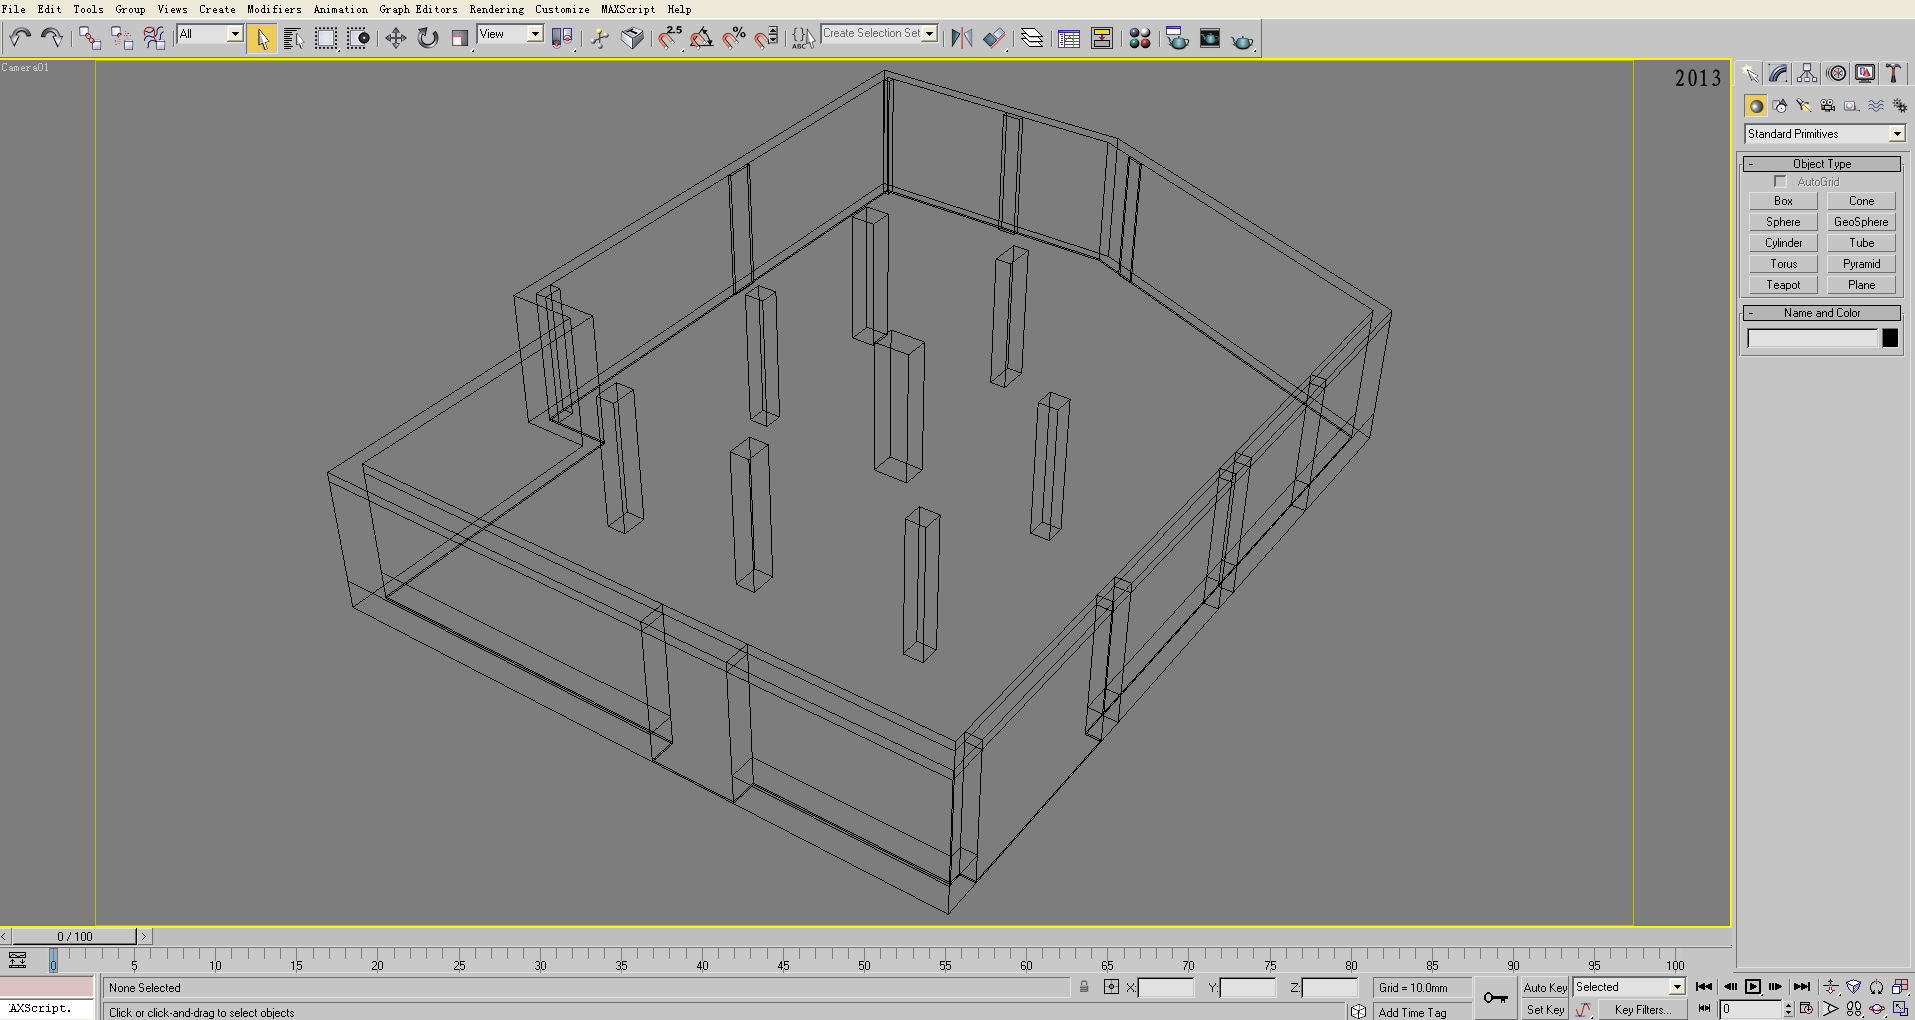This screenshot has width=1915, height=1020.
Task: Click the Key Filters button
Action: 1642,1010
